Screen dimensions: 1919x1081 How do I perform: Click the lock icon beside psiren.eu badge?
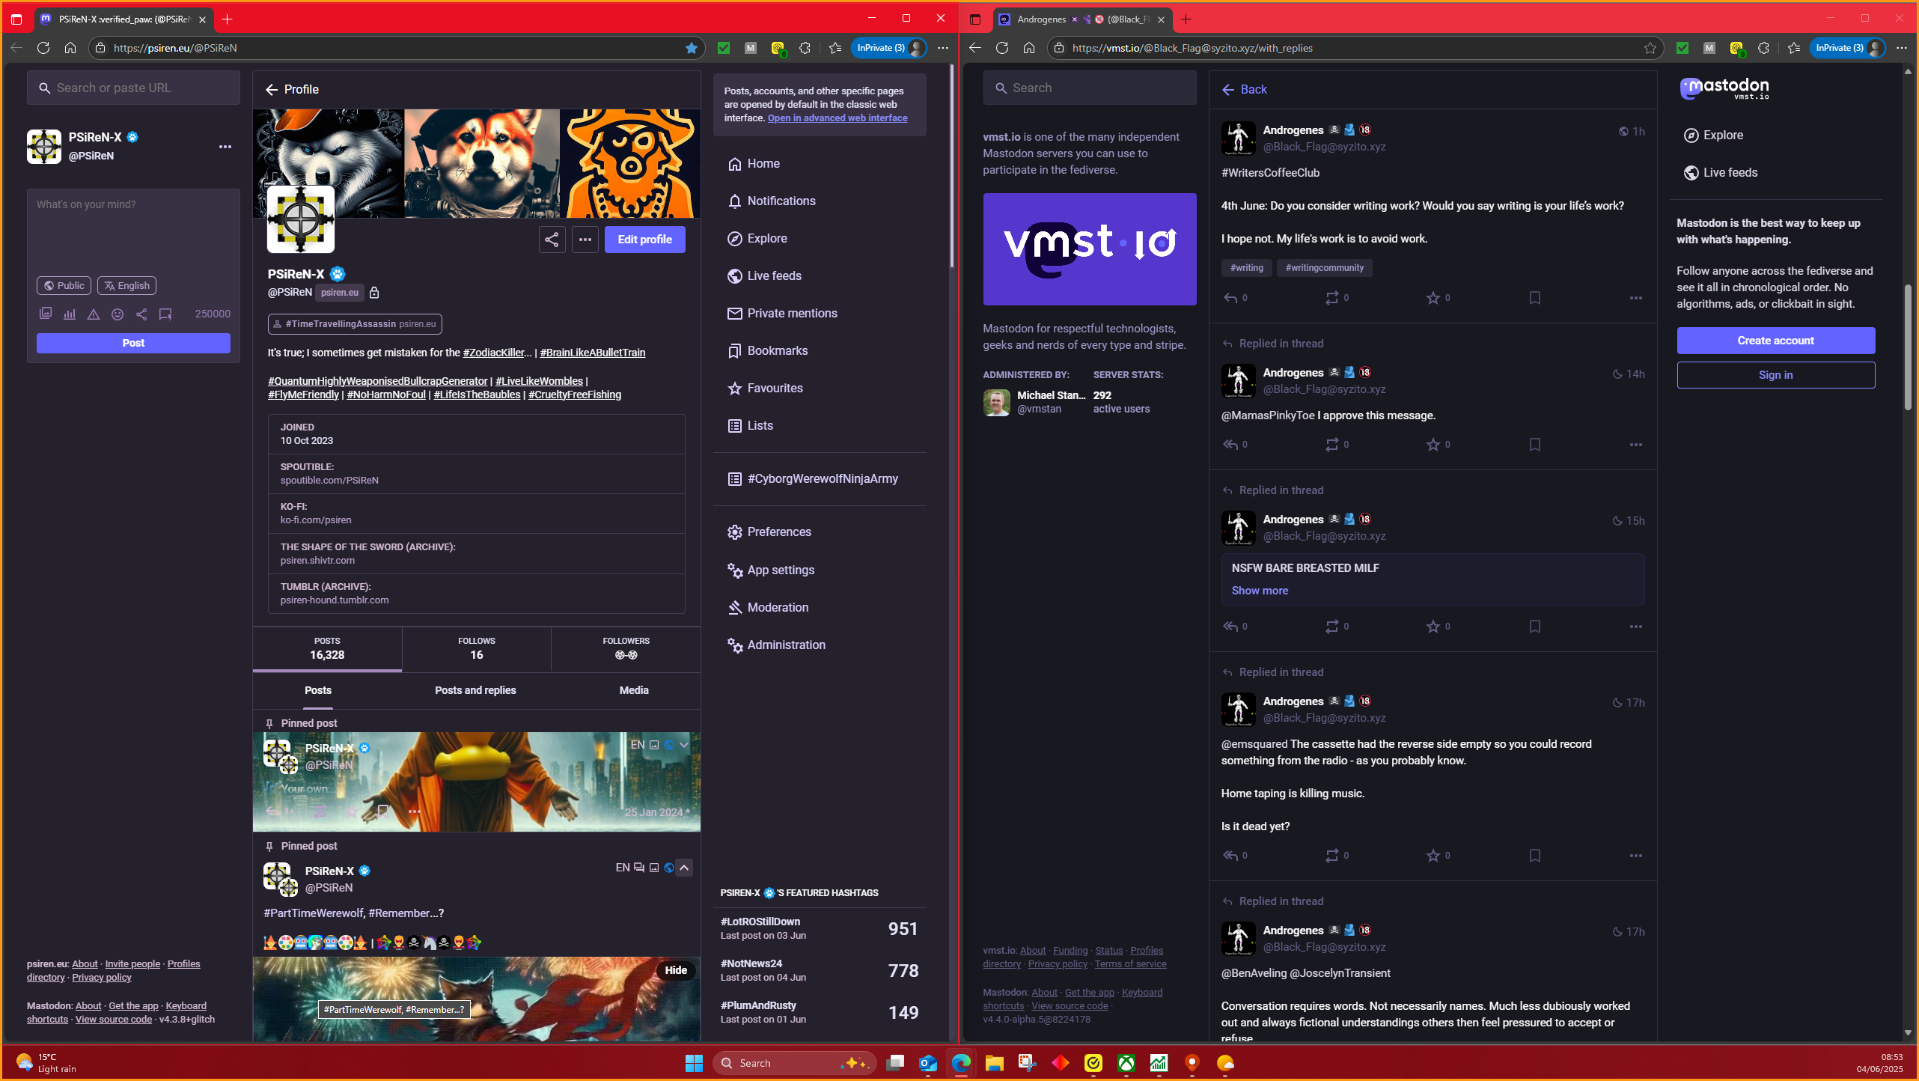click(x=374, y=293)
